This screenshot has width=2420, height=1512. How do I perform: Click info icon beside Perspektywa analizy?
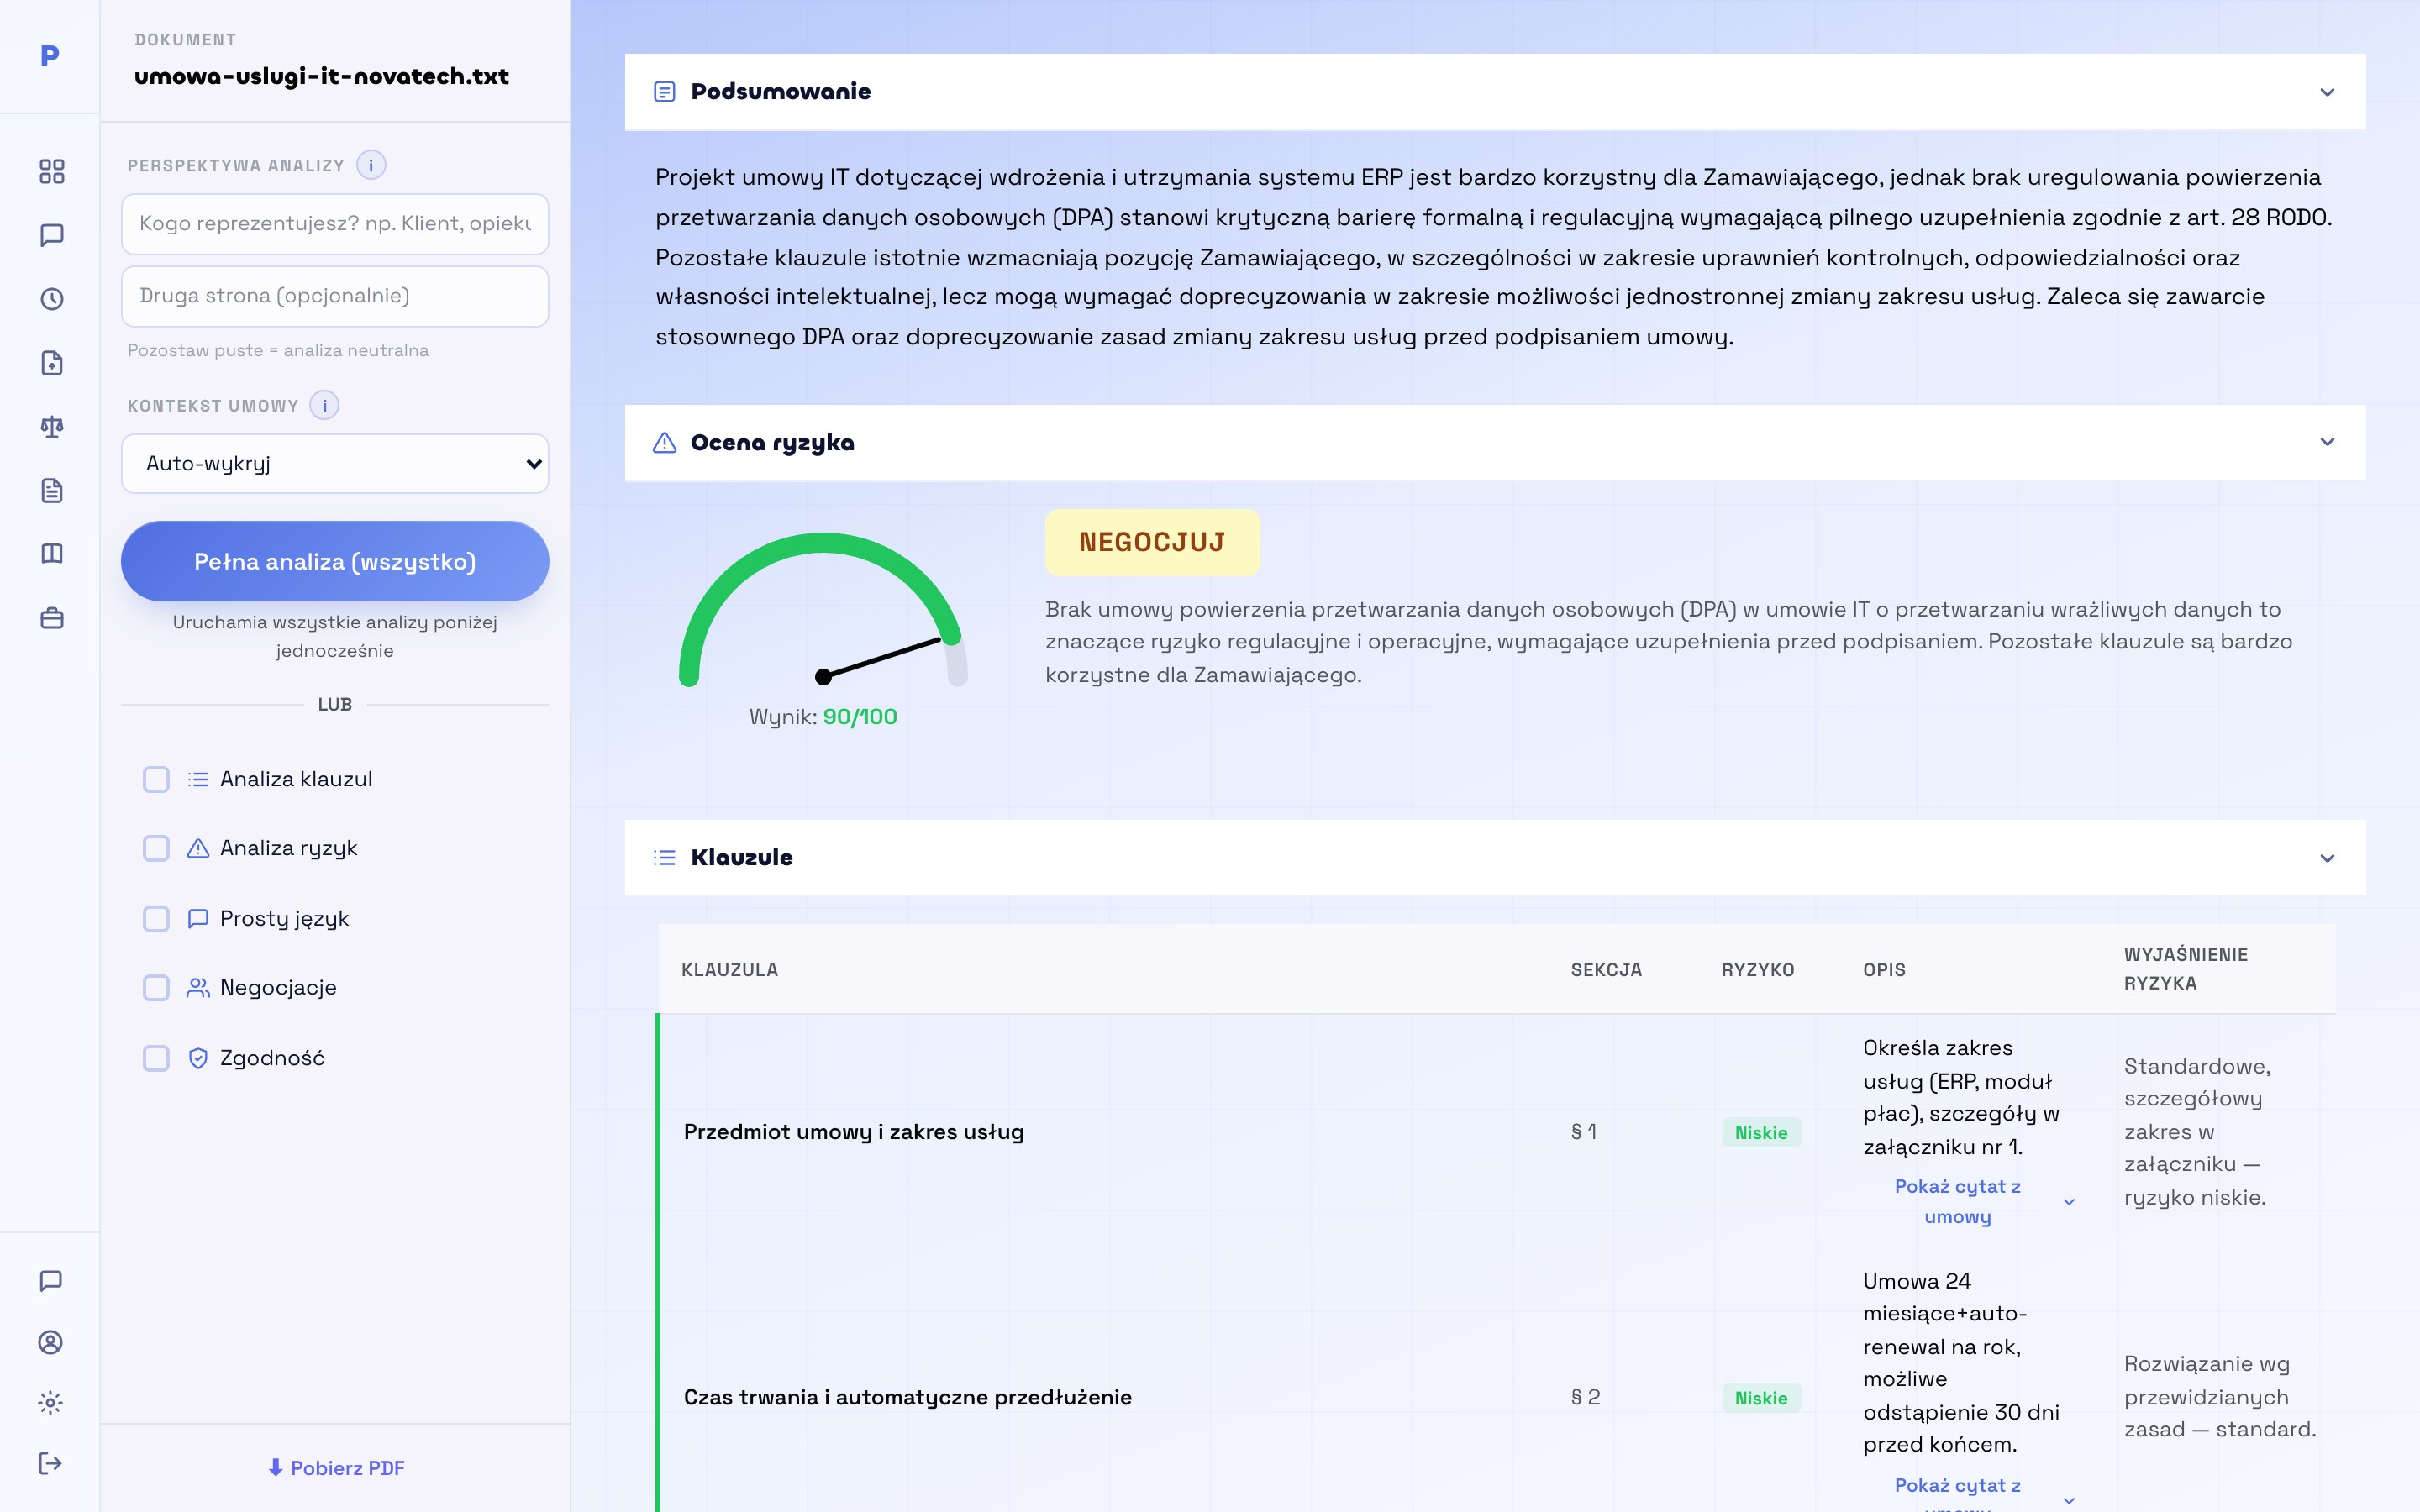371,165
